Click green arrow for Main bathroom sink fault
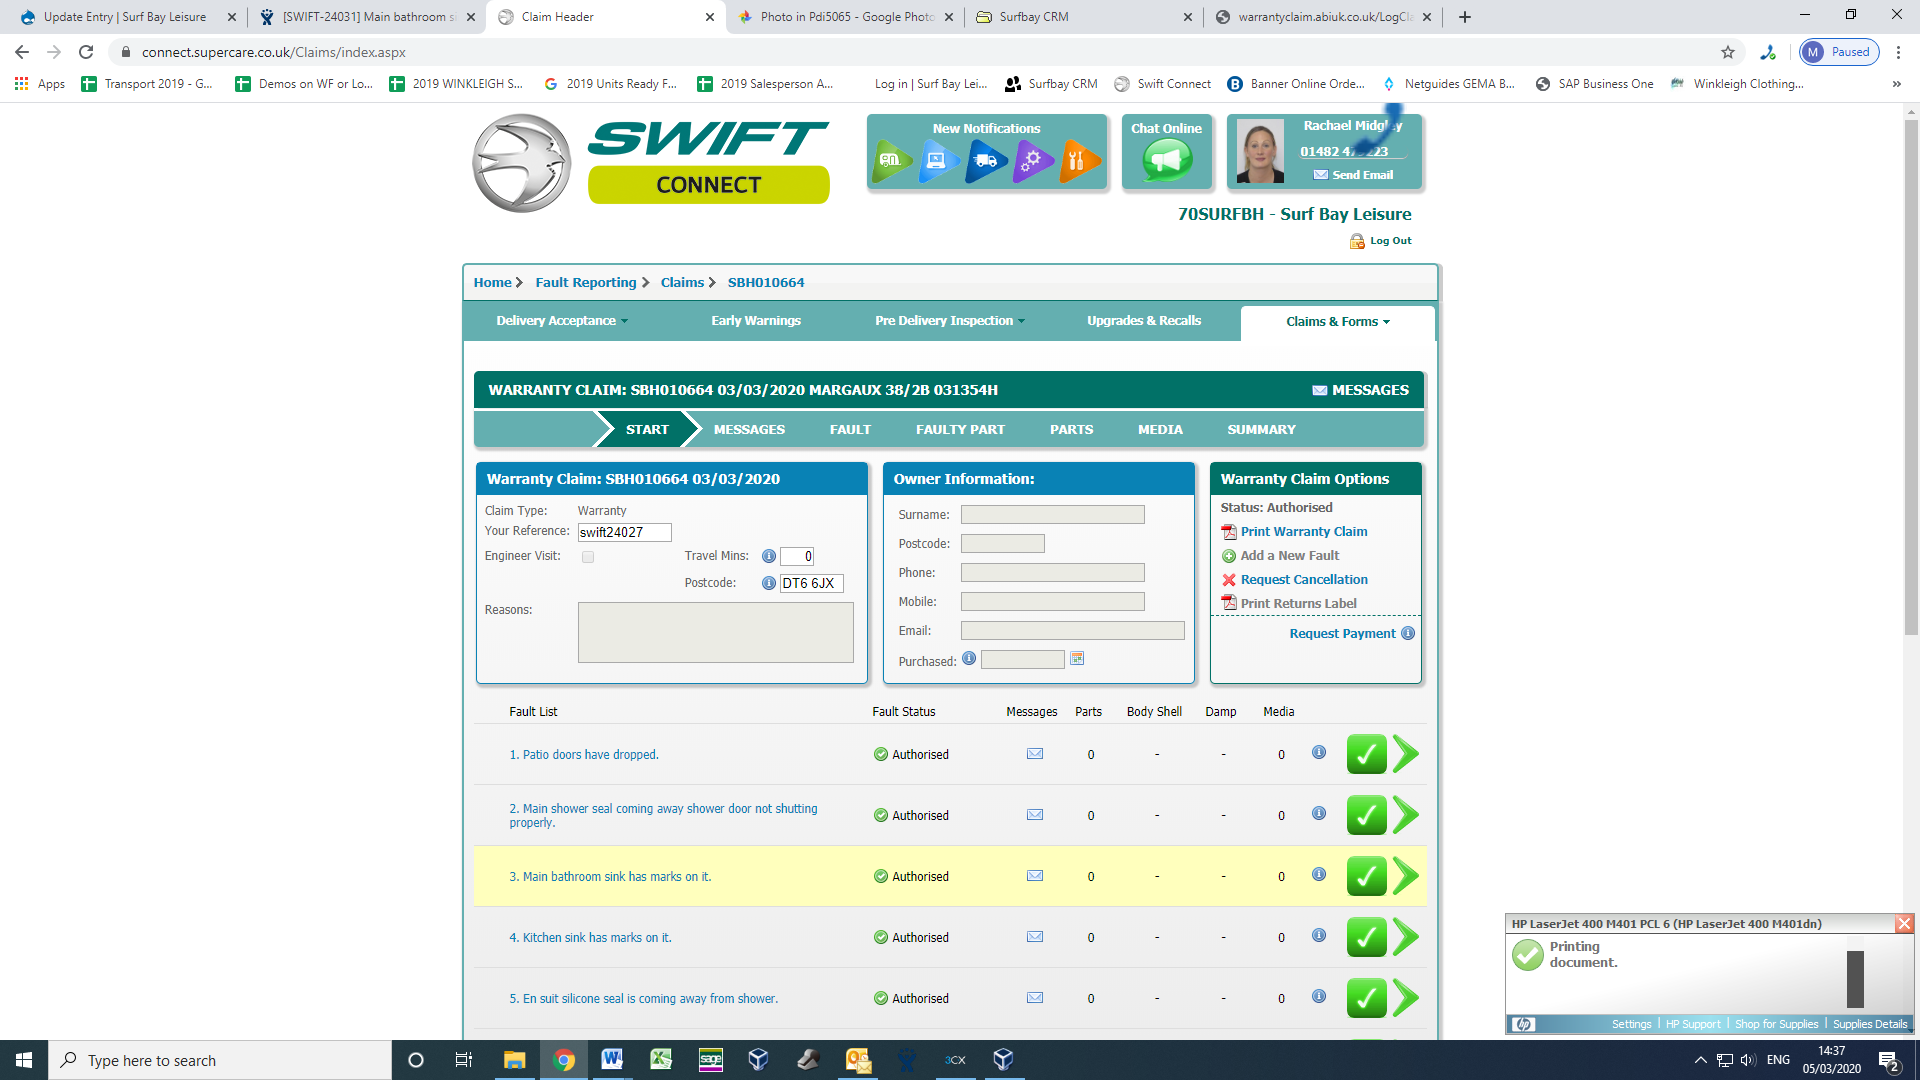Viewport: 1920px width, 1080px height. (x=1405, y=876)
